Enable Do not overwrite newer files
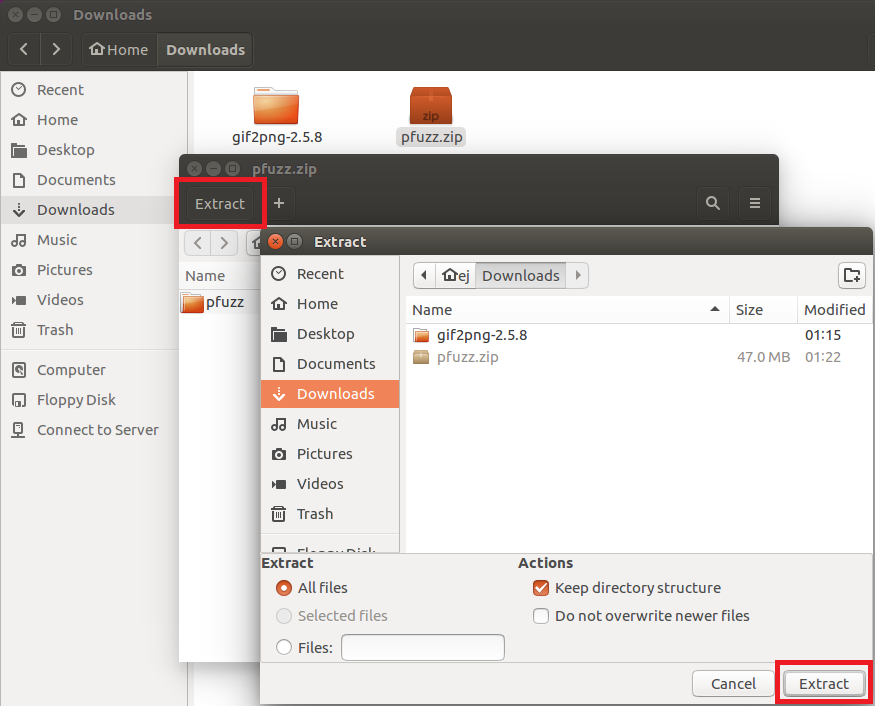The height and width of the screenshot is (706, 875). pyautogui.click(x=541, y=616)
